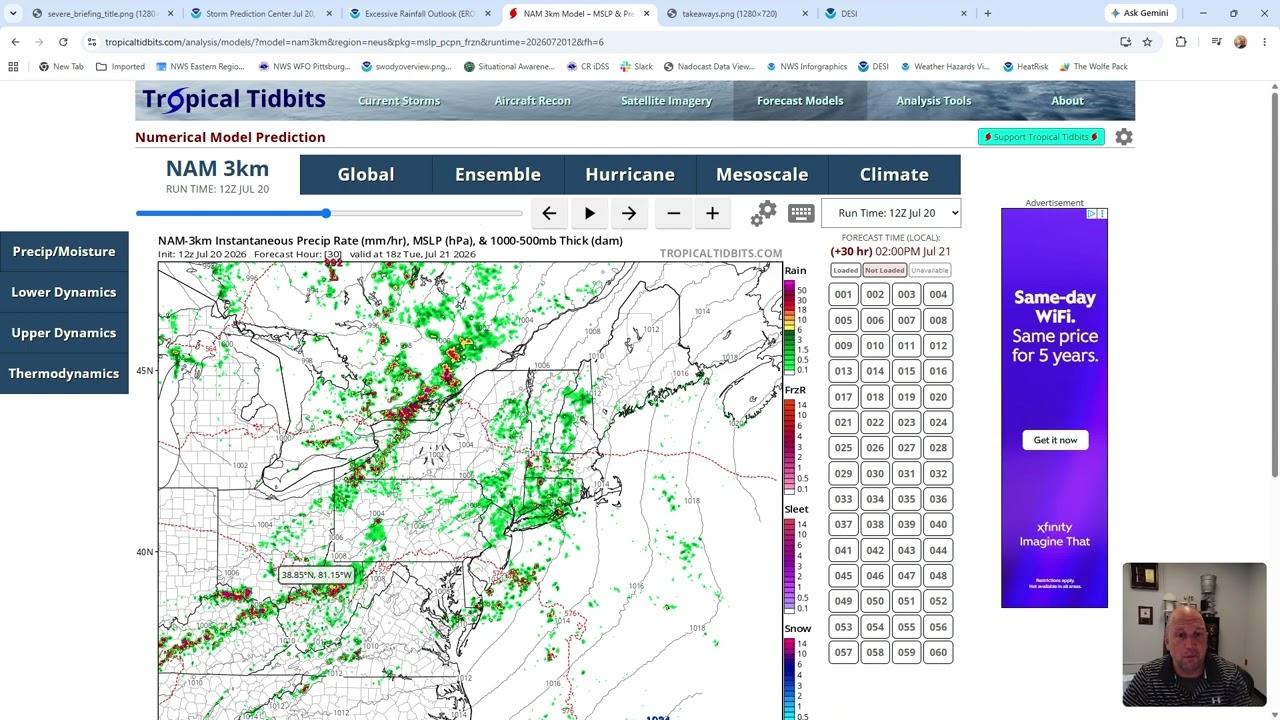Open The Wolfe Pack bookmark

[x=1094, y=66]
